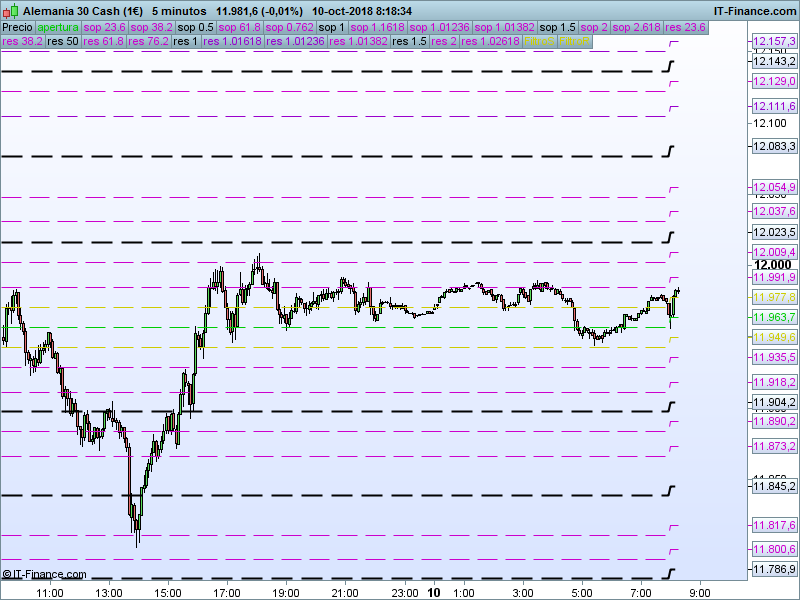
Task: Click the 11.786,9 price axis tag
Action: tap(774, 569)
